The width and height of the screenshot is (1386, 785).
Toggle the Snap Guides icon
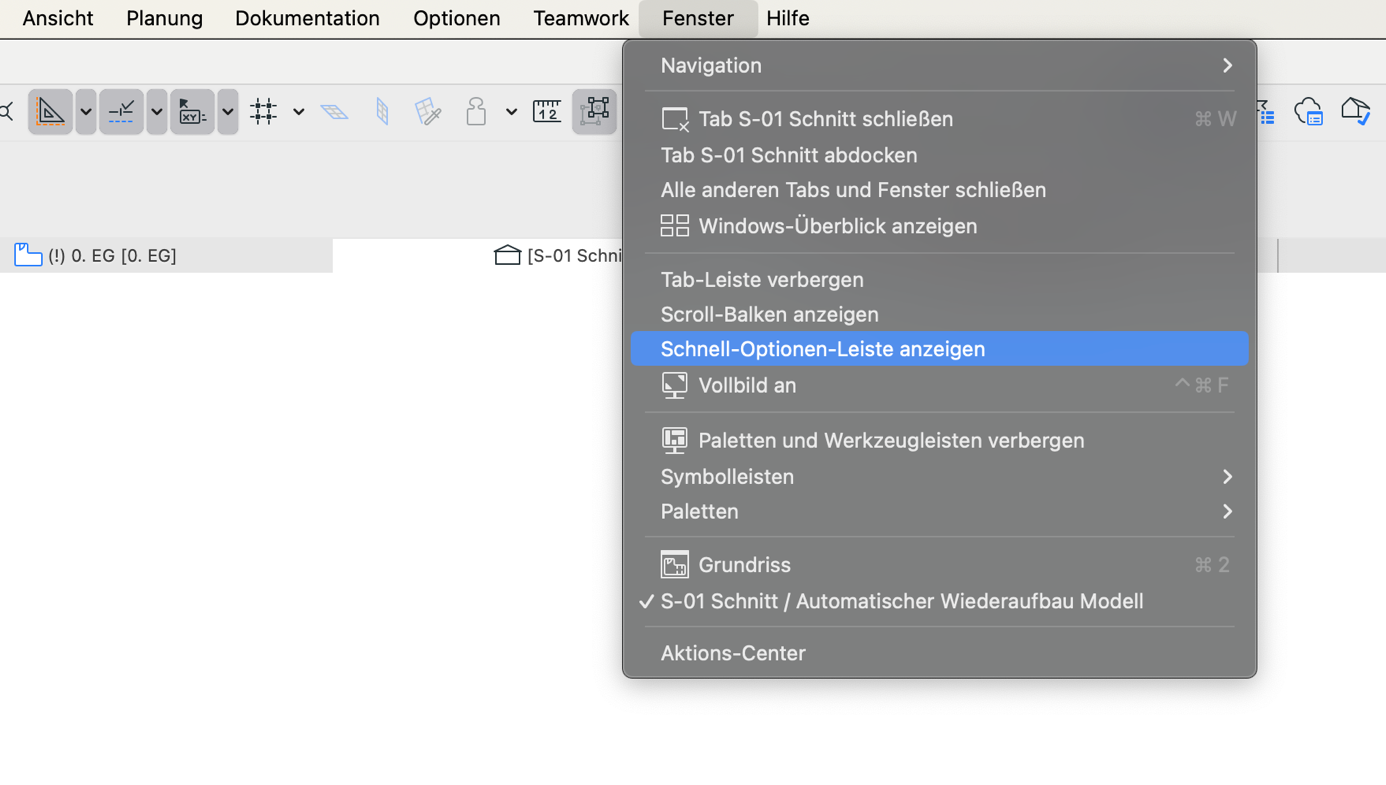[x=121, y=112]
